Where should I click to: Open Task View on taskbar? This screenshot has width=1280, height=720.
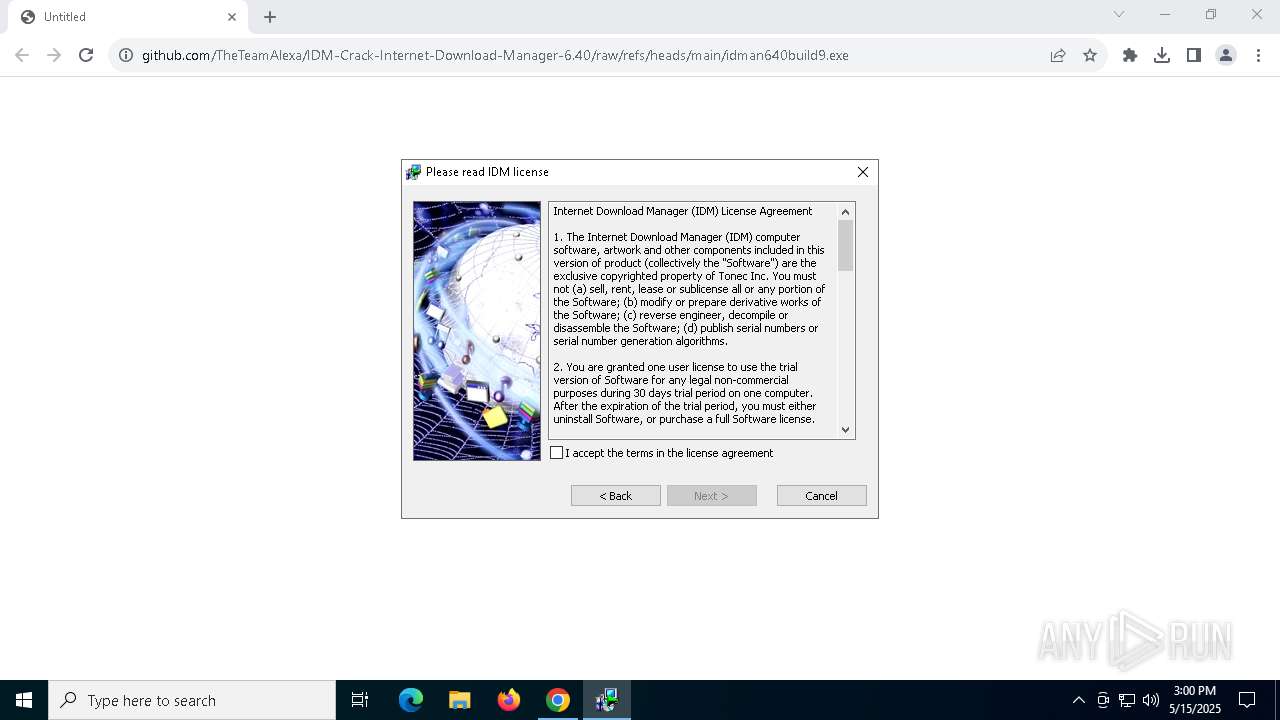360,700
